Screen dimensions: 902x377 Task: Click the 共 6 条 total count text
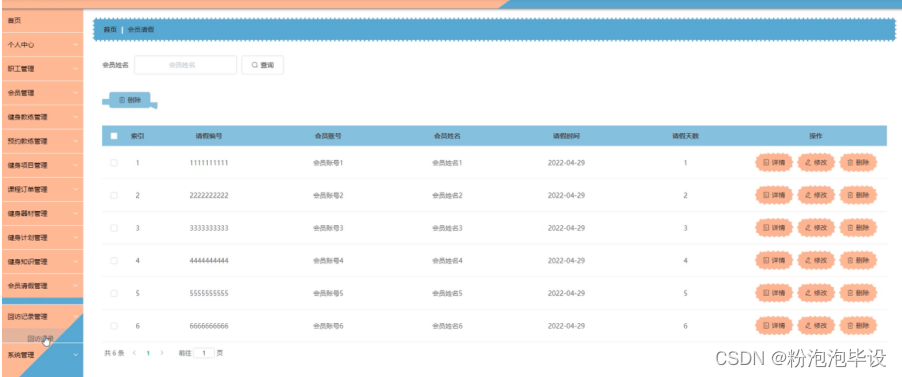click(114, 353)
